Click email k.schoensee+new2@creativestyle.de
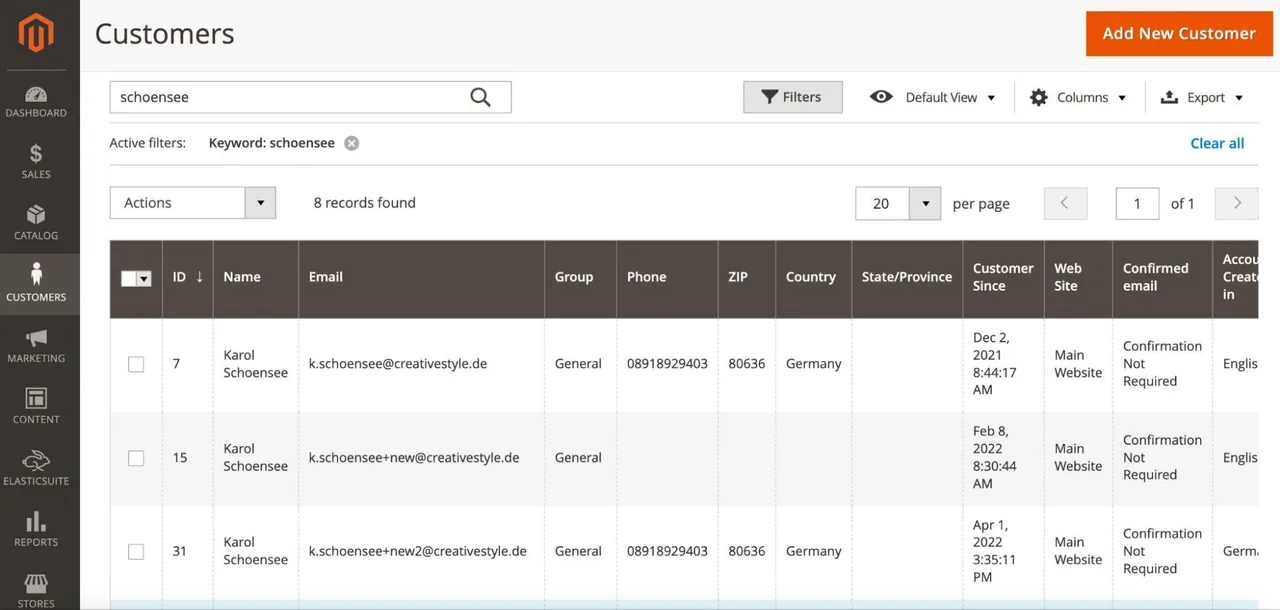 (x=418, y=551)
